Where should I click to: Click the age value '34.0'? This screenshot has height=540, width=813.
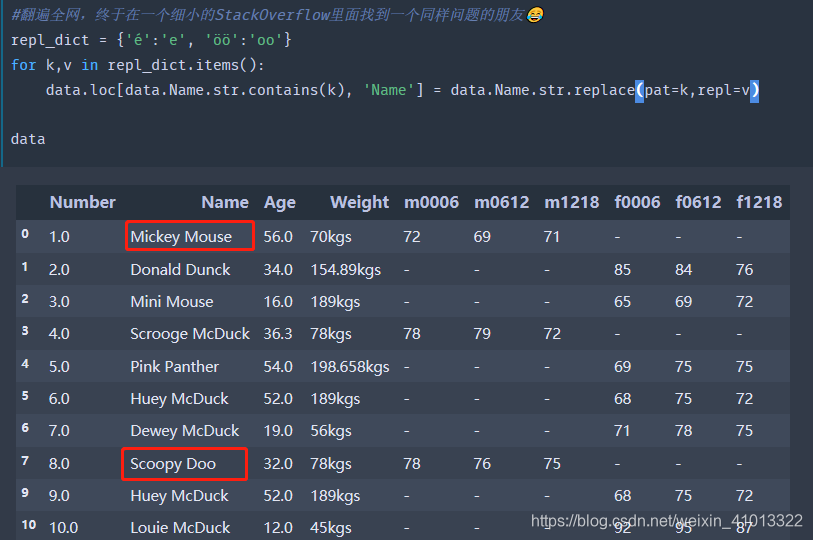(x=278, y=270)
